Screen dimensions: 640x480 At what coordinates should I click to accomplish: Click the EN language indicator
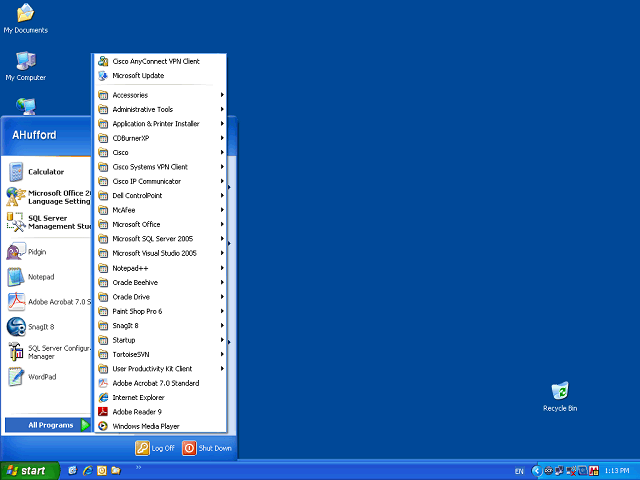point(519,471)
